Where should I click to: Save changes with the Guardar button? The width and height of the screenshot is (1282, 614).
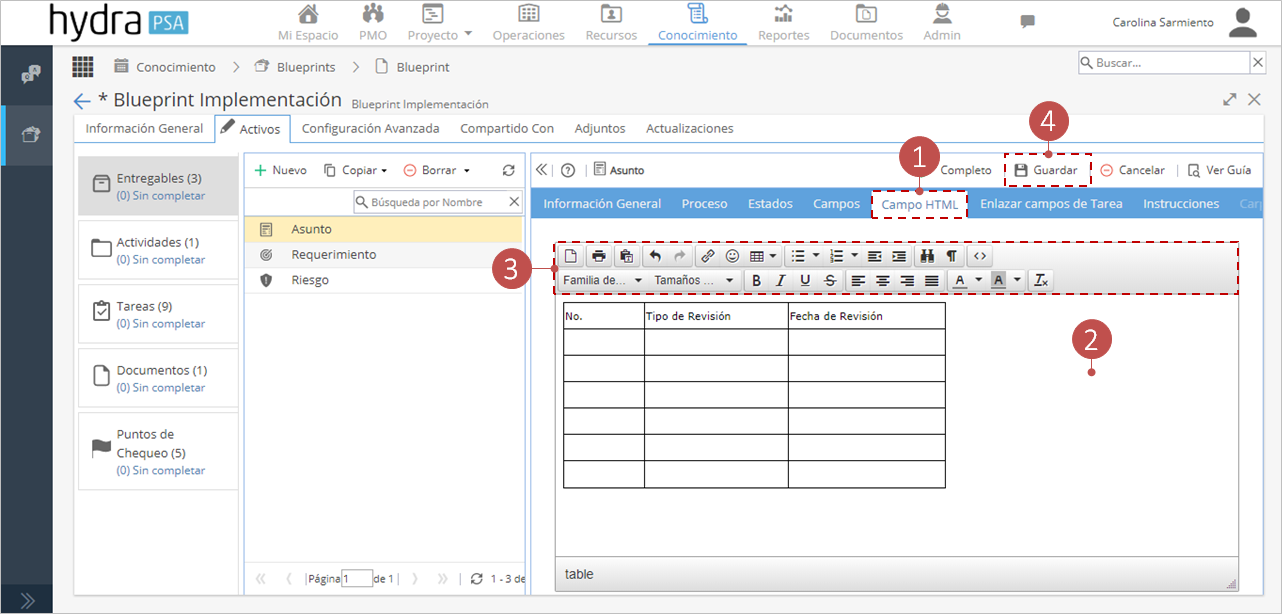click(1046, 170)
